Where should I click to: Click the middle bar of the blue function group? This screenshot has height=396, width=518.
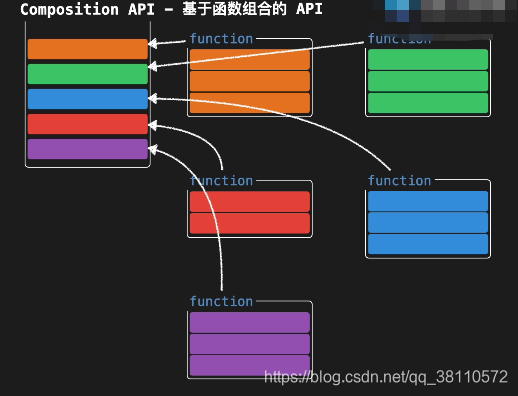click(x=428, y=223)
